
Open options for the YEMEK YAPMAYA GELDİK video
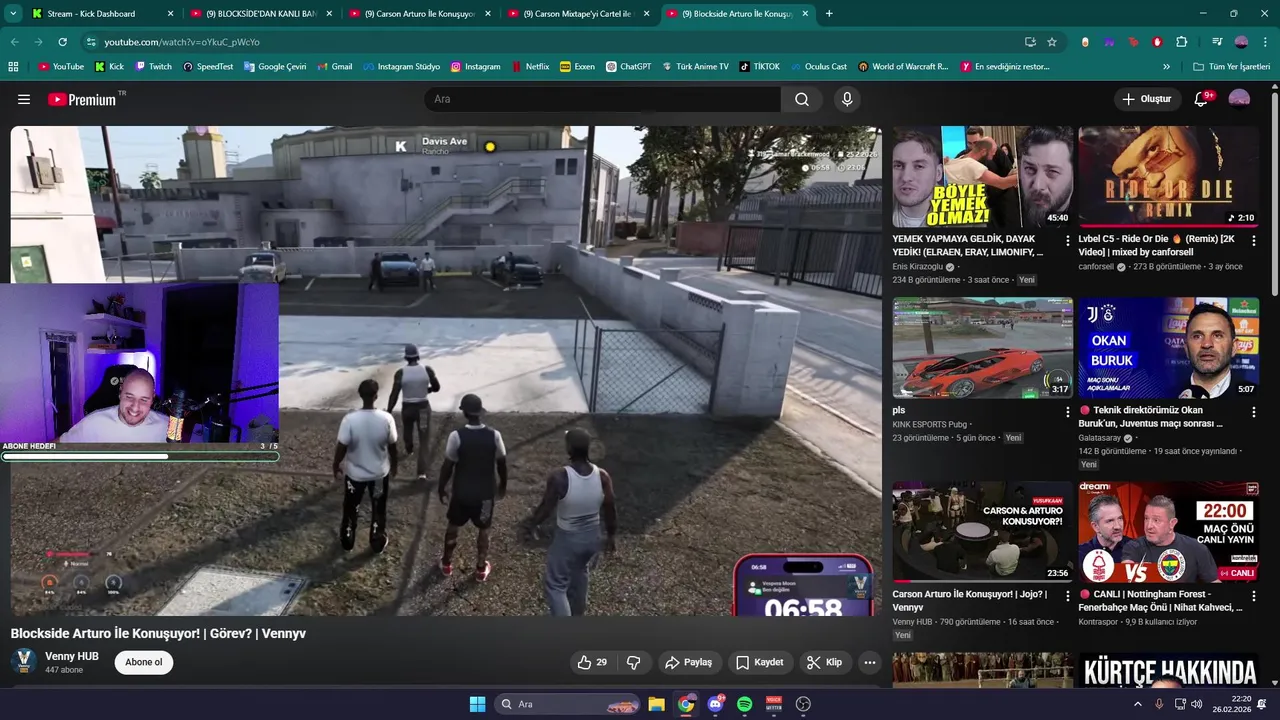click(x=1067, y=240)
